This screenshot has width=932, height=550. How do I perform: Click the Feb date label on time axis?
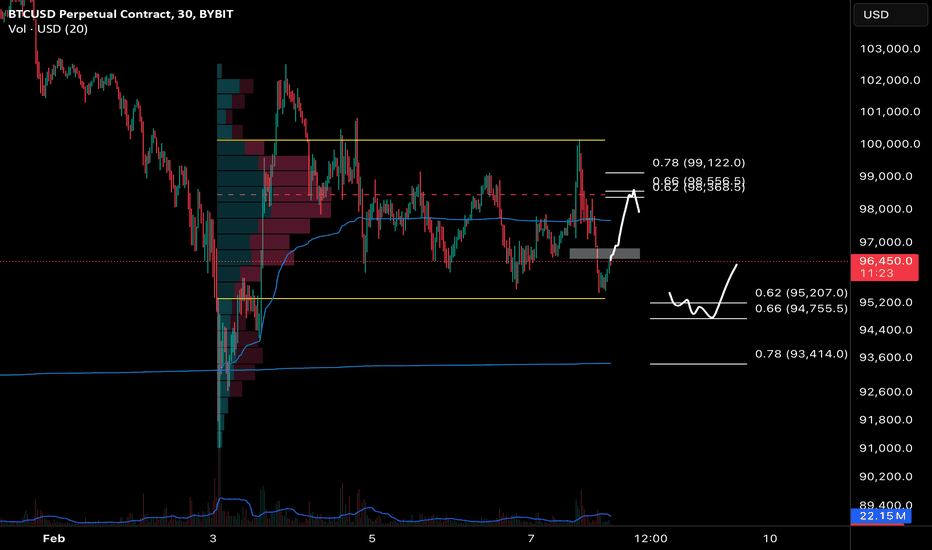click(53, 539)
